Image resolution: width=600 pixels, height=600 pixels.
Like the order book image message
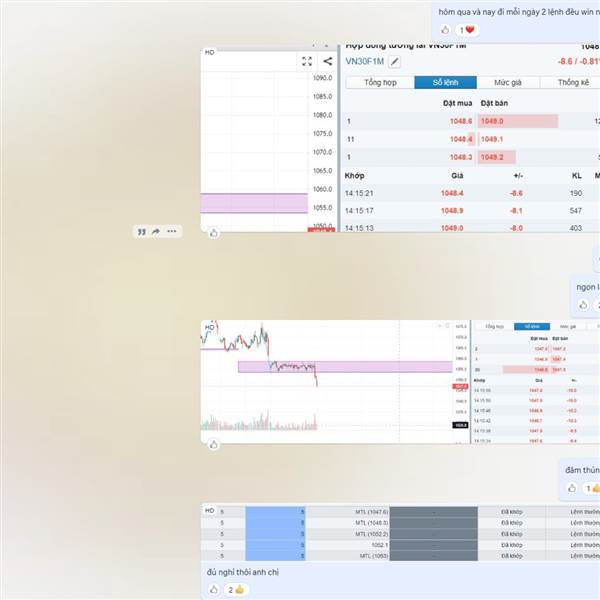[x=214, y=233]
